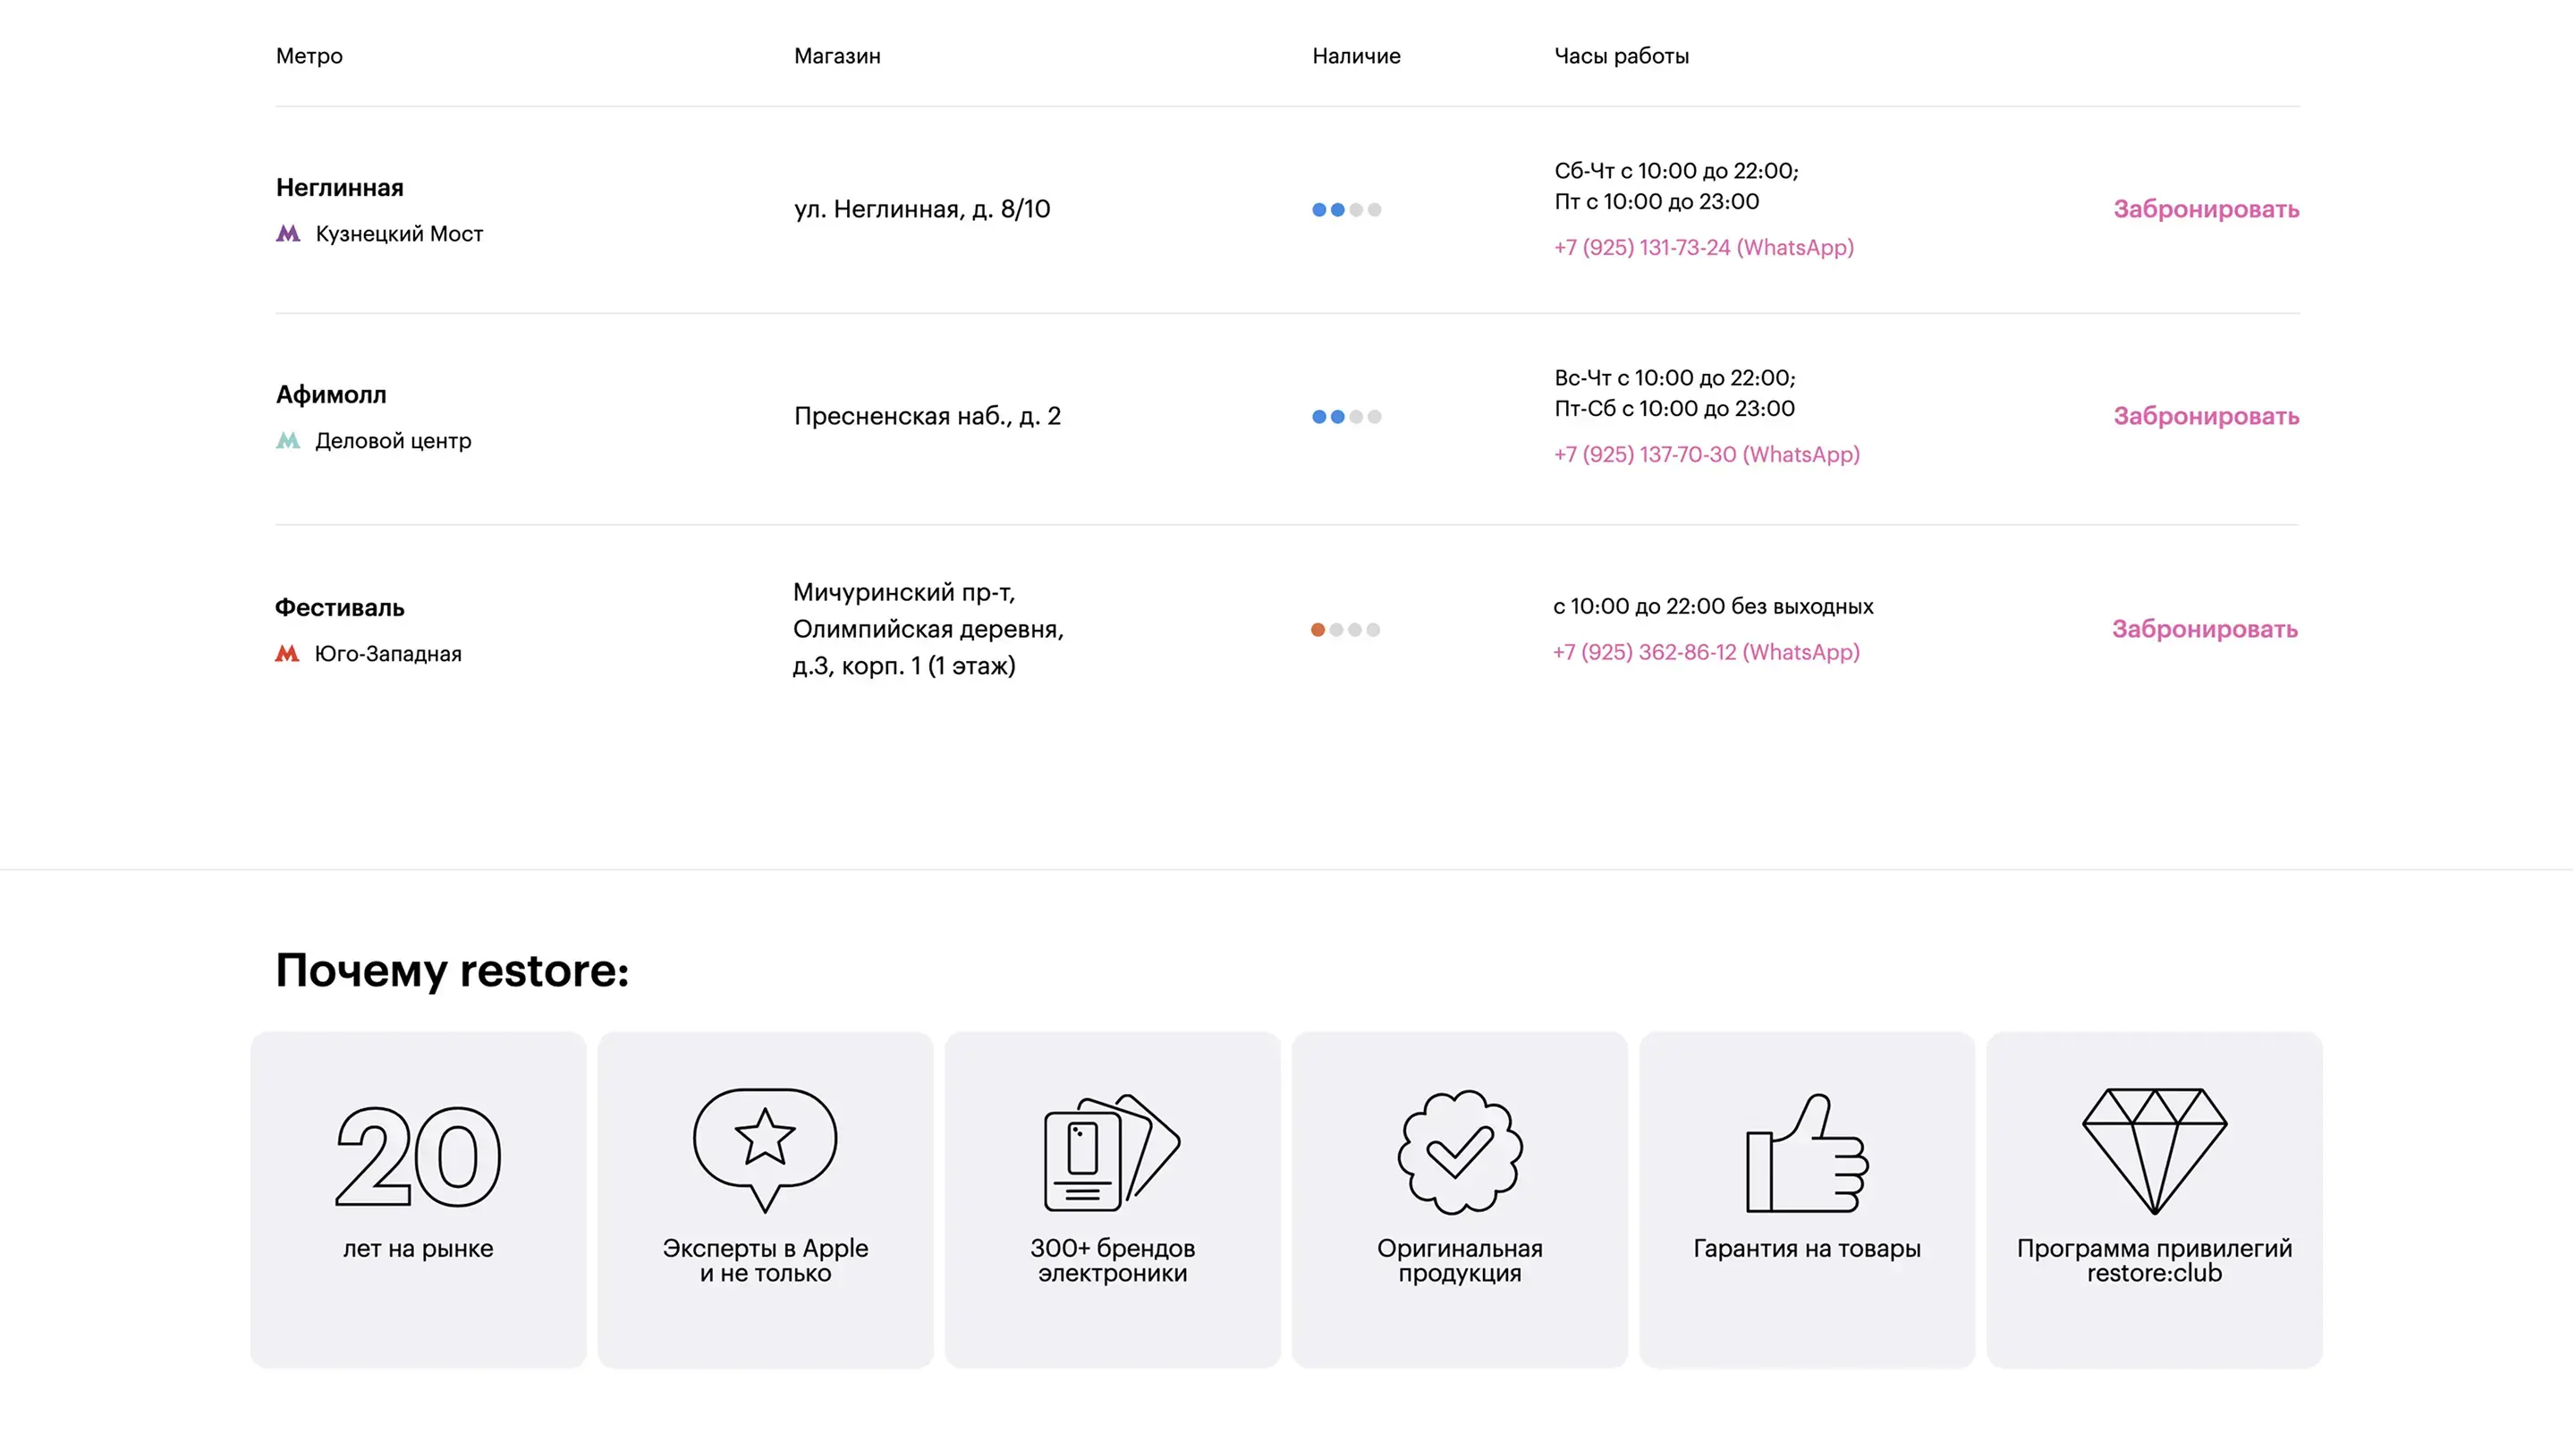Click the 'Наличие' column header
This screenshot has width=2576, height=1449.
point(1356,56)
